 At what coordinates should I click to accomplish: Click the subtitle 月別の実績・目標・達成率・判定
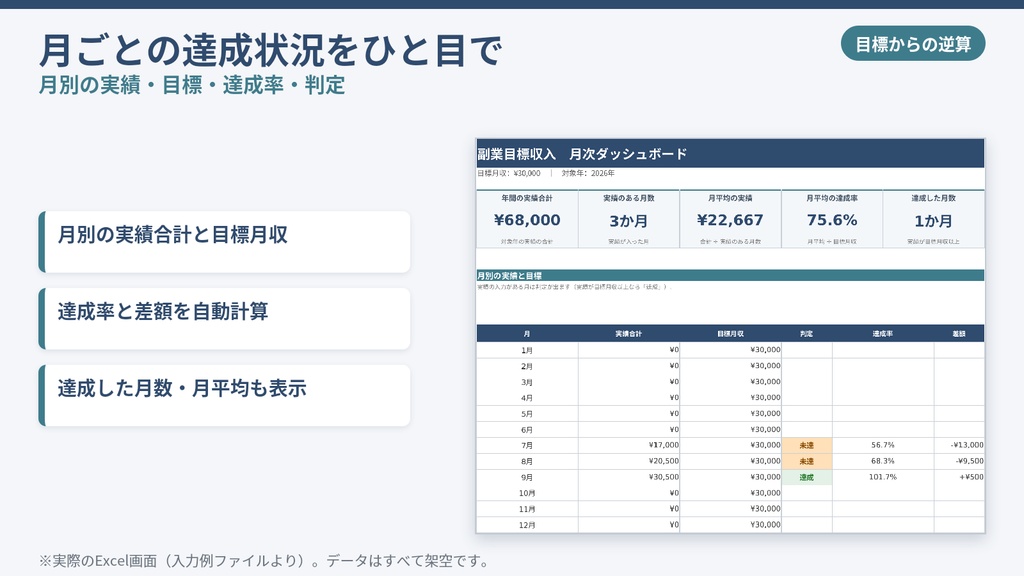192,85
